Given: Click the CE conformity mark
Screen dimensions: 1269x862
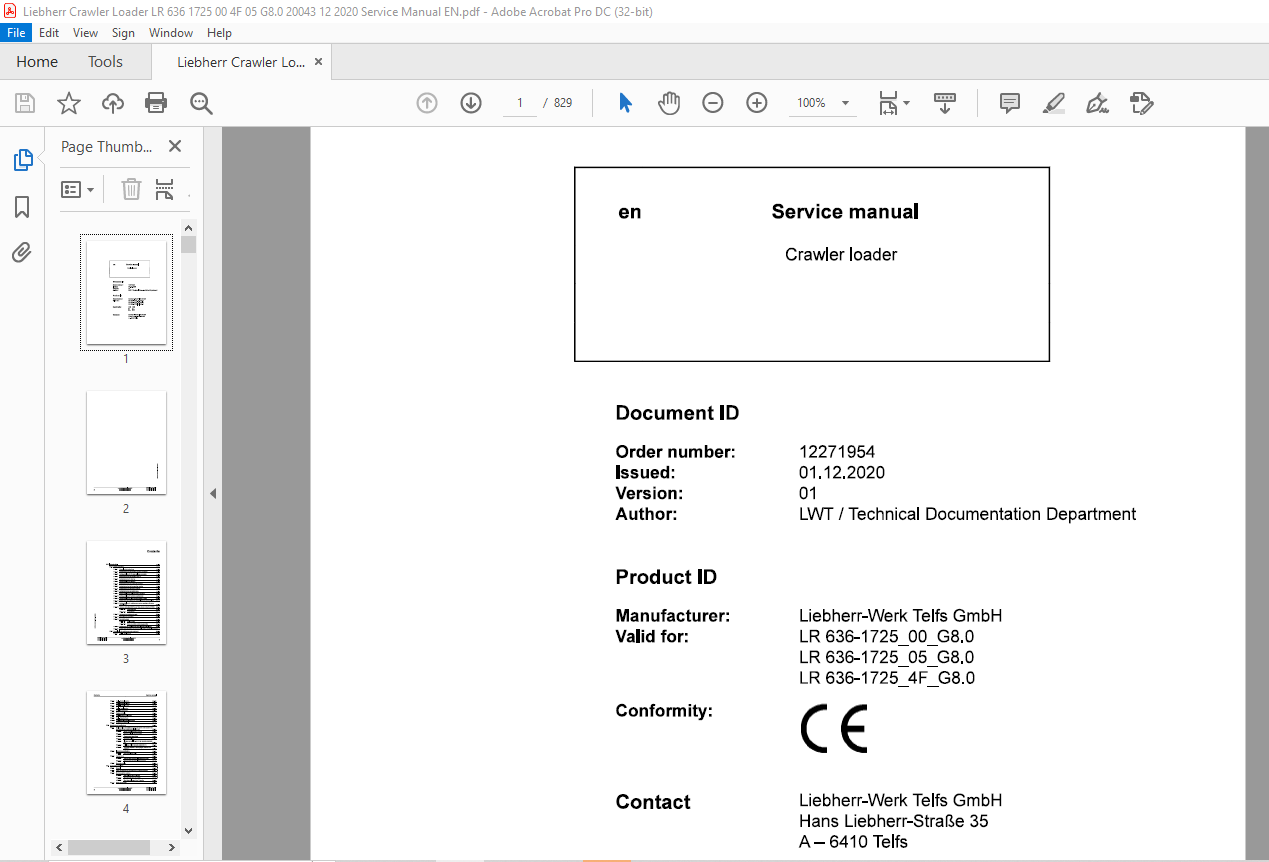Looking at the screenshot, I should (x=834, y=728).
